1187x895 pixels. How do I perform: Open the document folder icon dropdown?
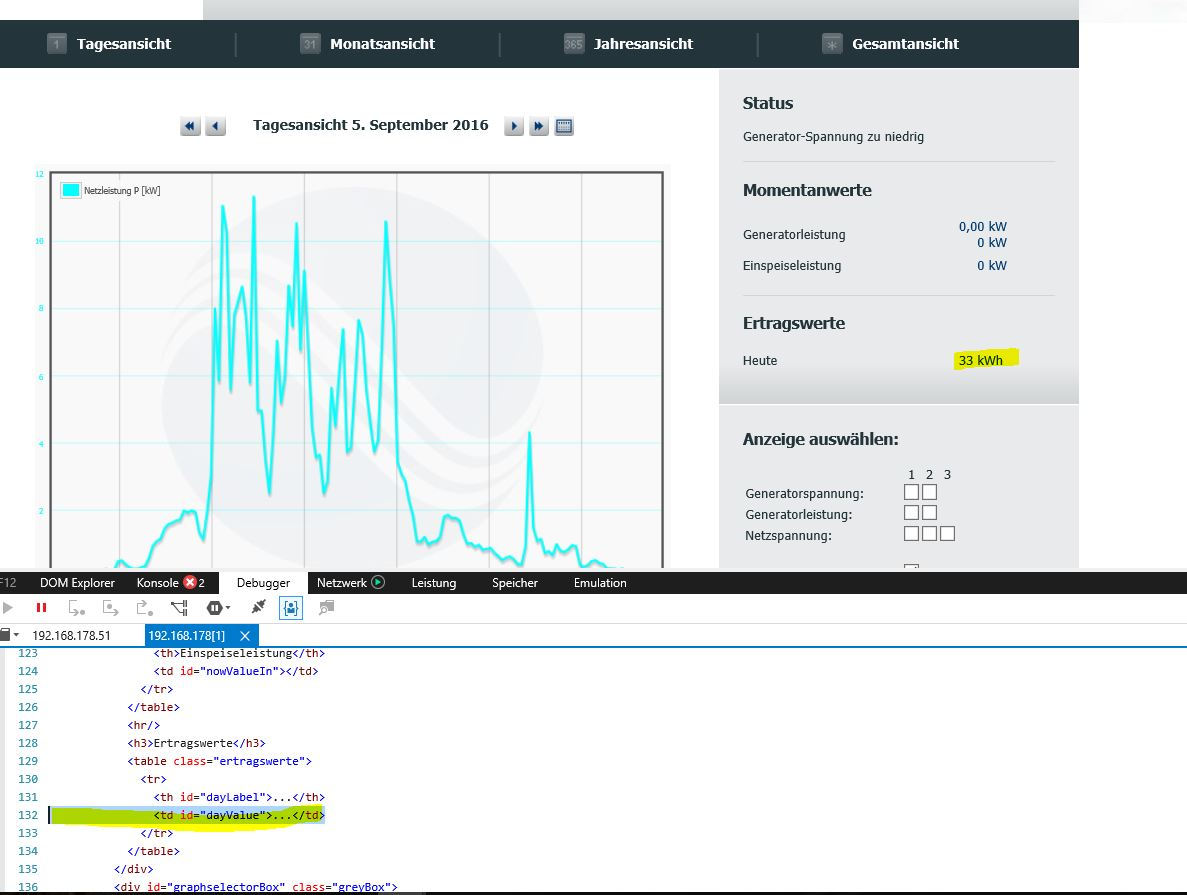tap(9, 635)
